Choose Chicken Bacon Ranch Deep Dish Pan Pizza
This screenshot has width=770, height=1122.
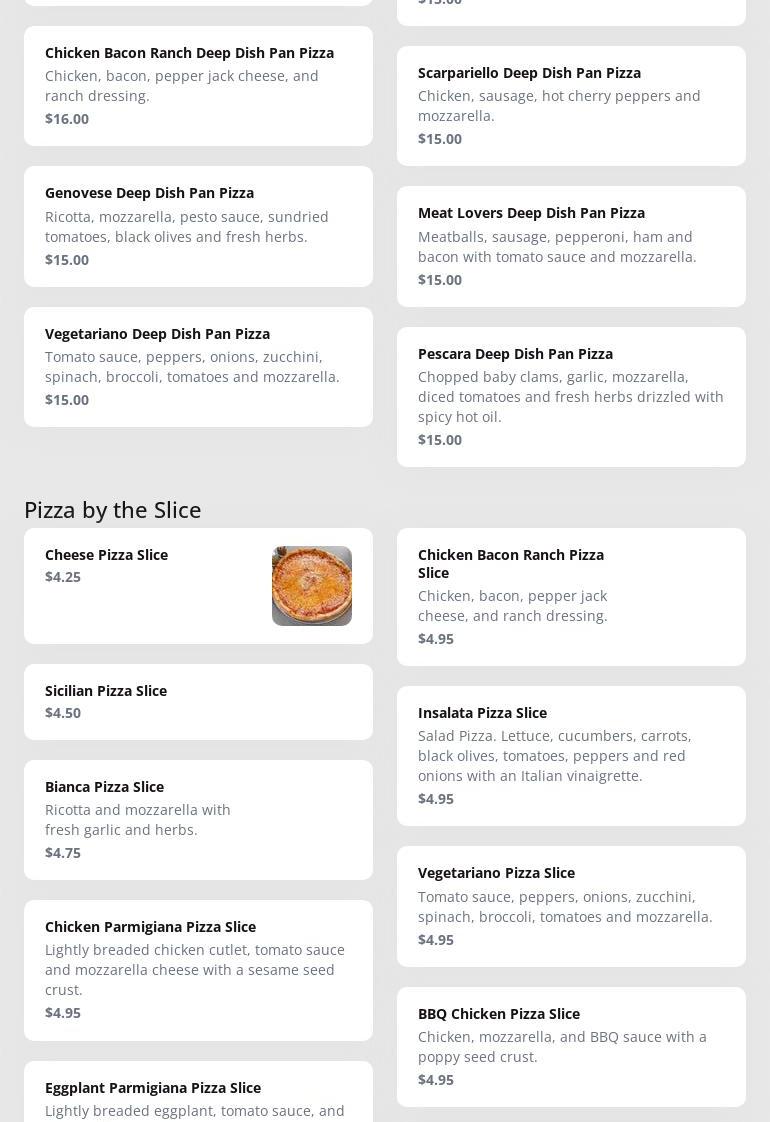coord(189,53)
